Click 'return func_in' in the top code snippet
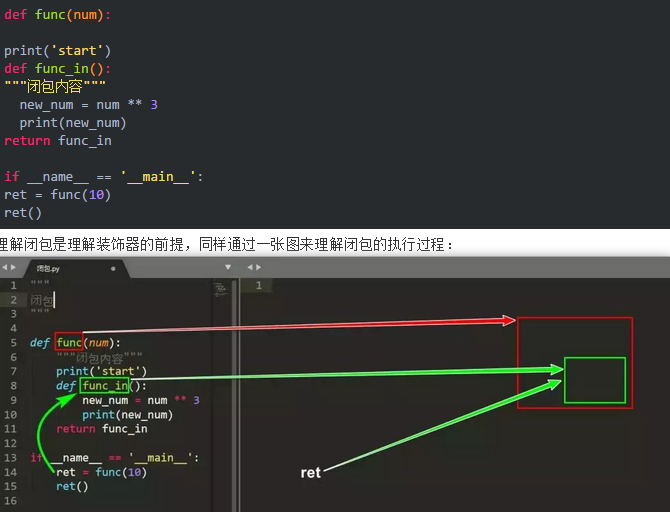Image resolution: width=670 pixels, height=512 pixels. [x=58, y=141]
